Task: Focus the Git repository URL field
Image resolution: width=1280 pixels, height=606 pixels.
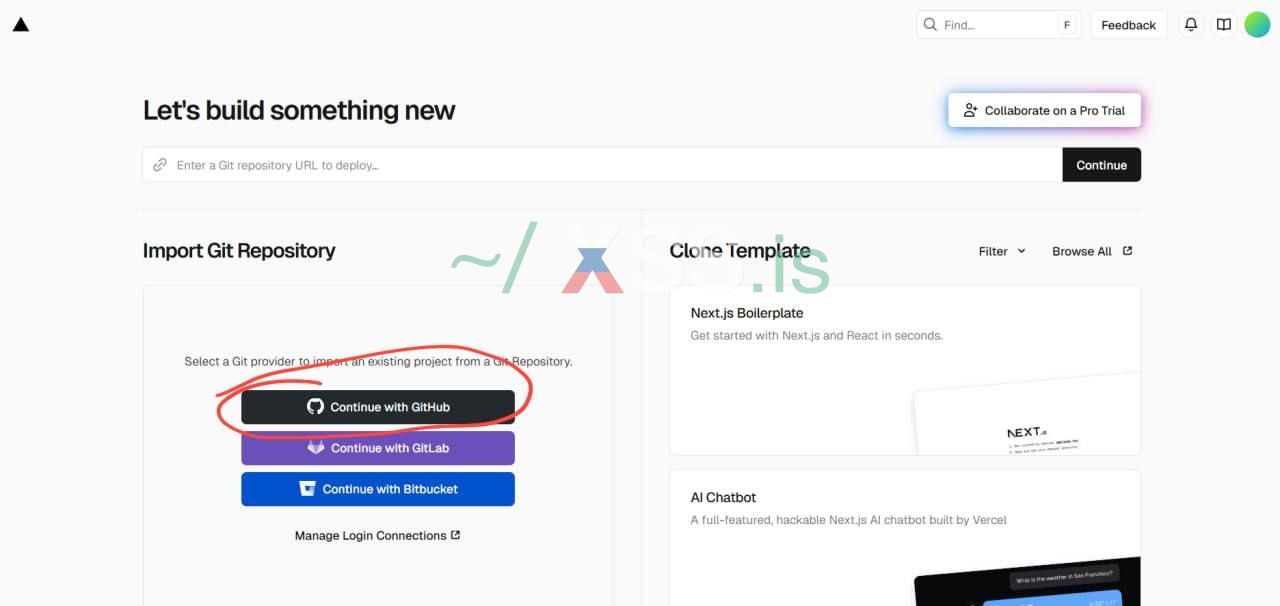Action: tap(600, 165)
